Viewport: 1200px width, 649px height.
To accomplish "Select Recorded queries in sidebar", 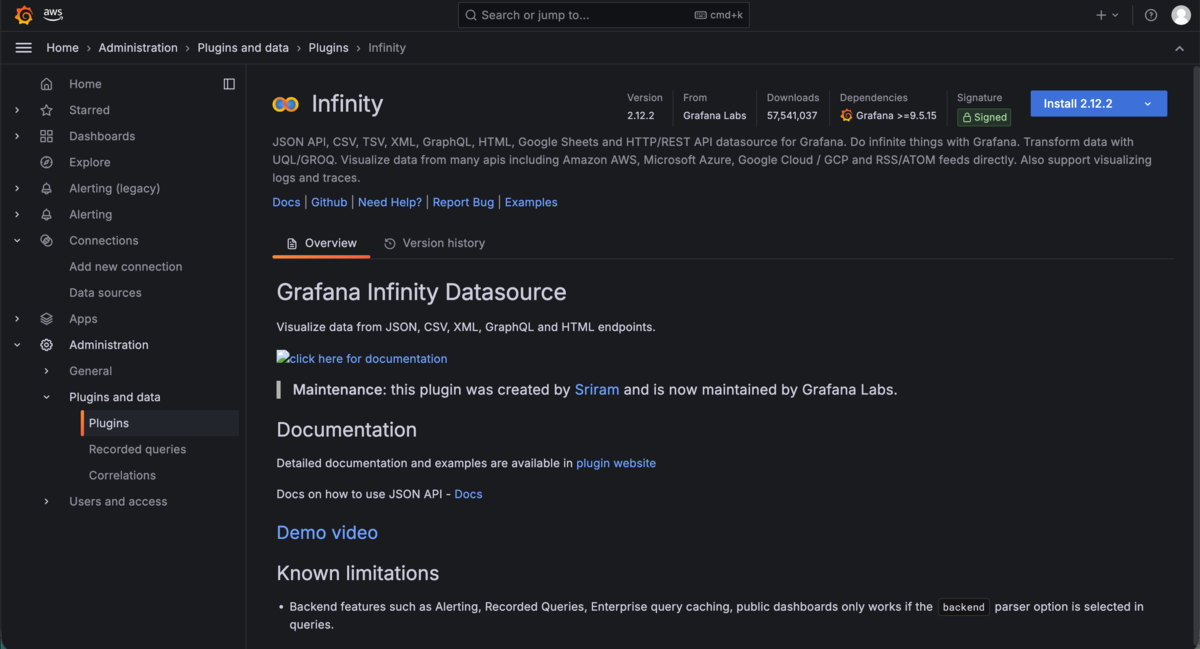I will [137, 449].
